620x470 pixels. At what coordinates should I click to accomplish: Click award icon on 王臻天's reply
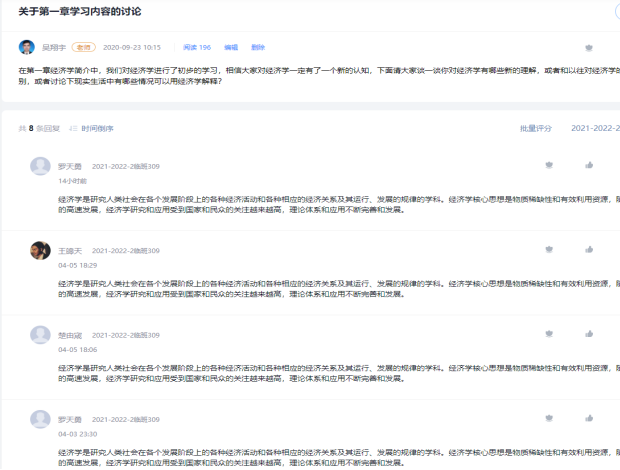coord(548,249)
